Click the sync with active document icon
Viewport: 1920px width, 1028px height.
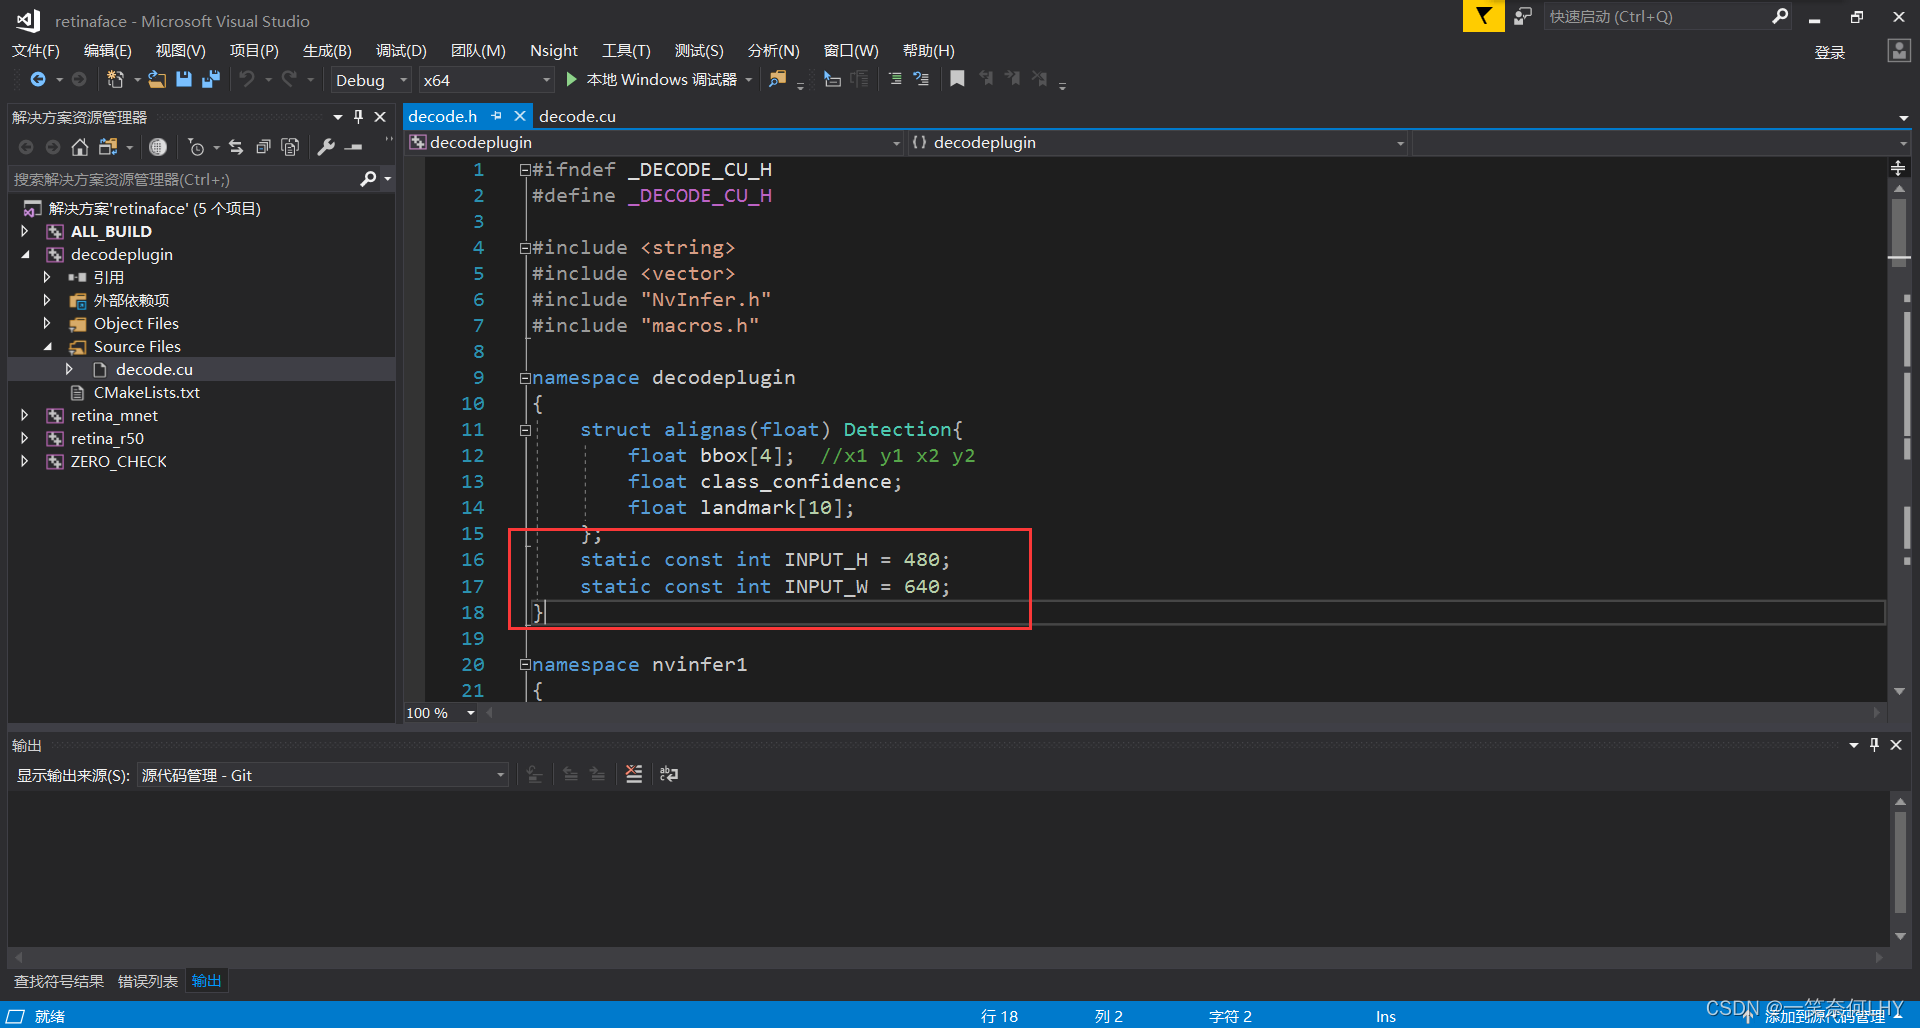tap(236, 147)
